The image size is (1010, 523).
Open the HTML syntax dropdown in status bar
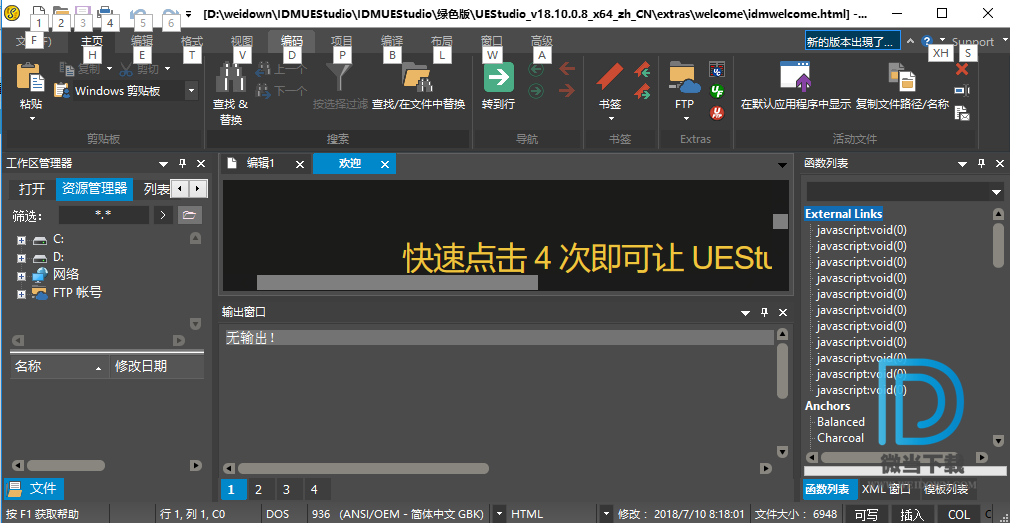(x=605, y=515)
